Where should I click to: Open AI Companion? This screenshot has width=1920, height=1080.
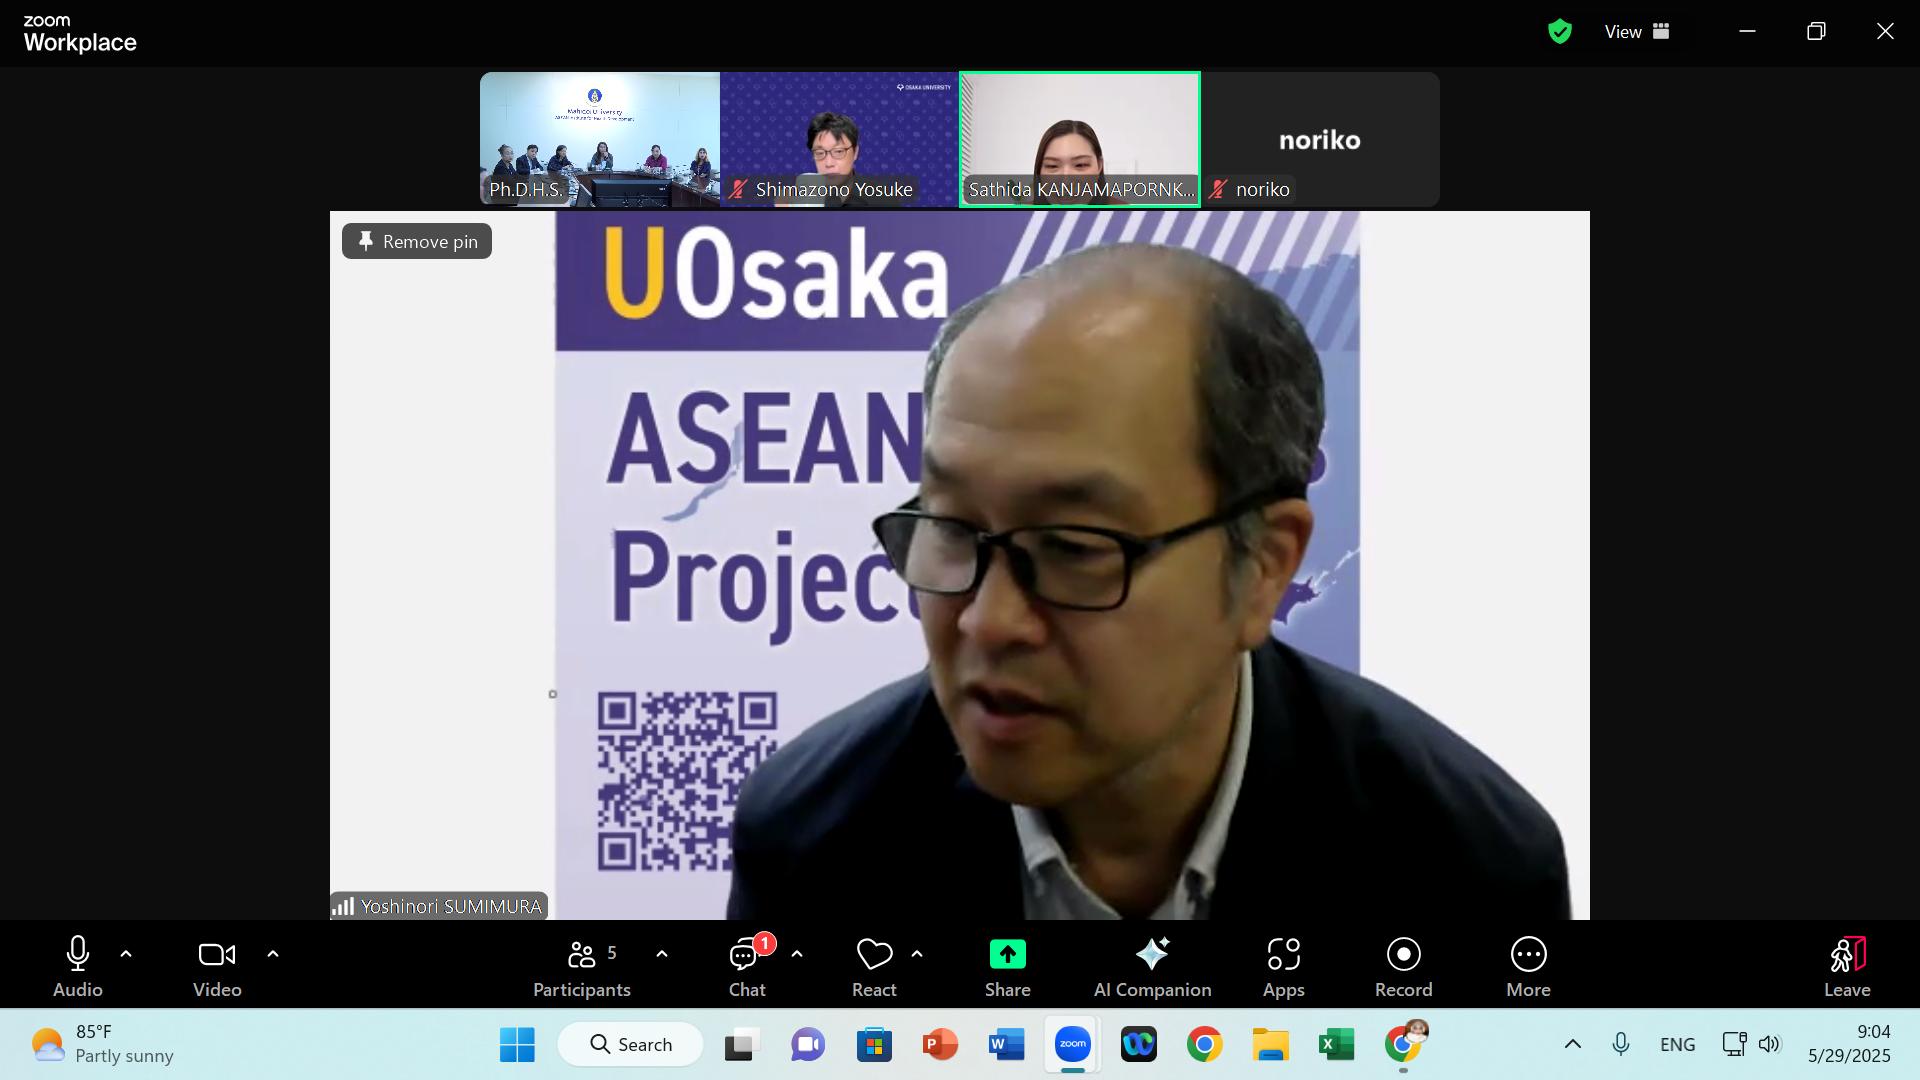pos(1152,966)
